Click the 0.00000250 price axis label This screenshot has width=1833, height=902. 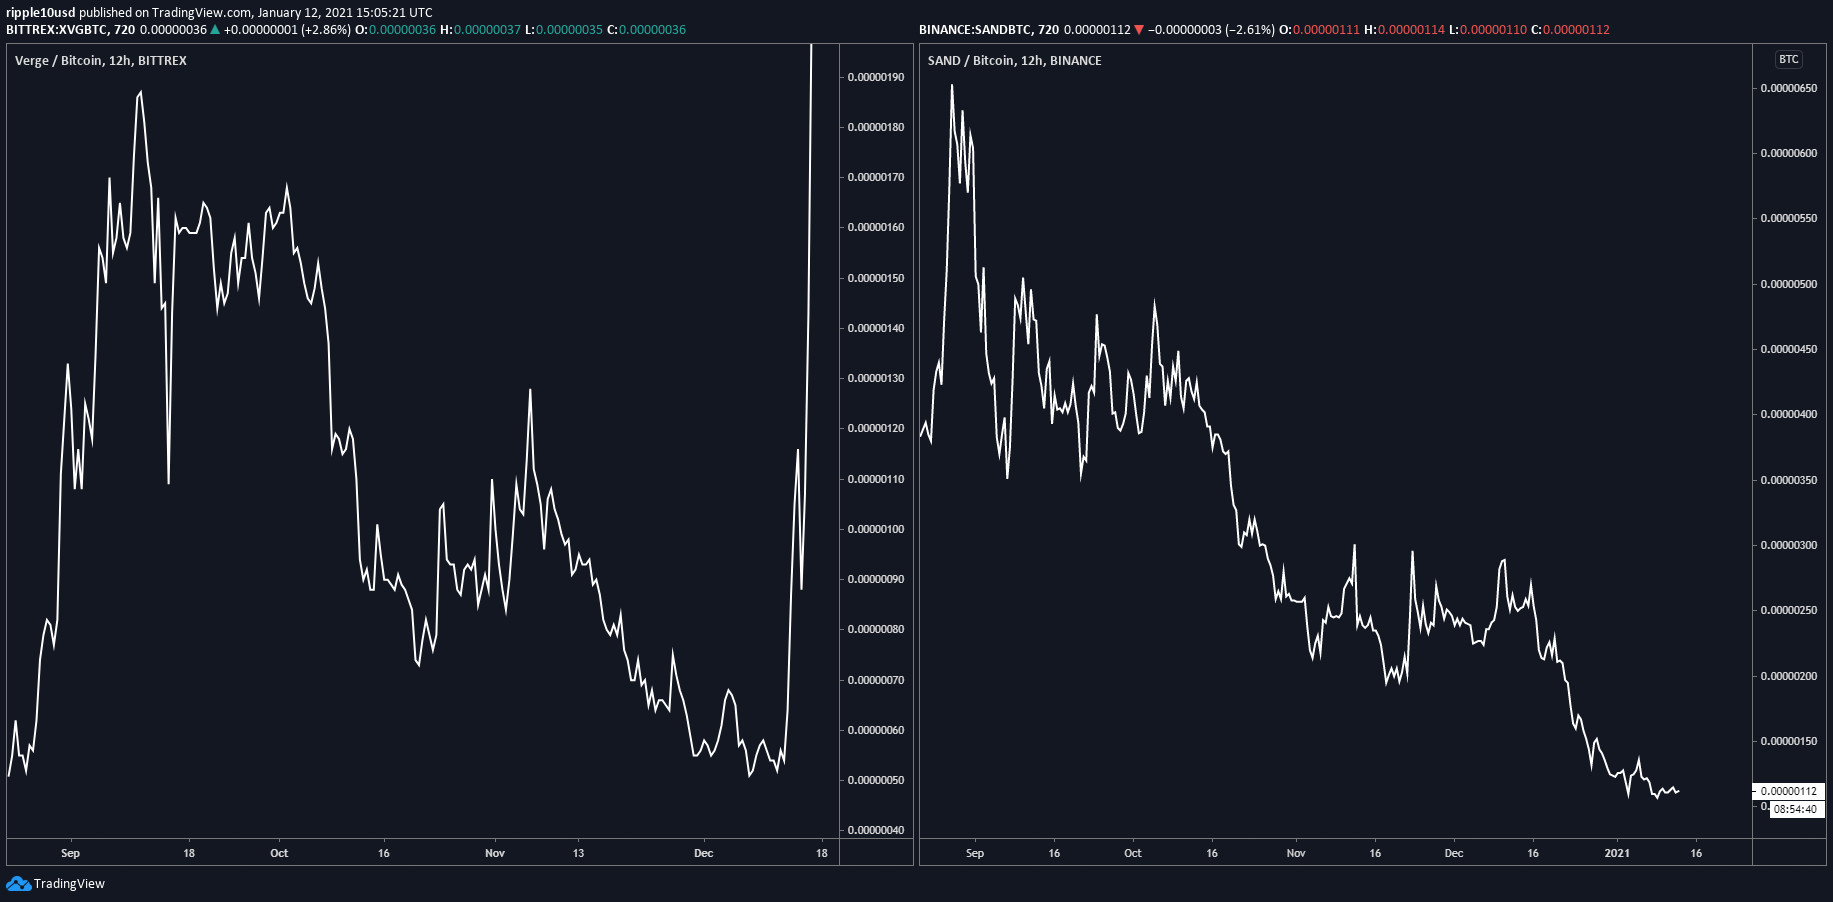click(1789, 610)
